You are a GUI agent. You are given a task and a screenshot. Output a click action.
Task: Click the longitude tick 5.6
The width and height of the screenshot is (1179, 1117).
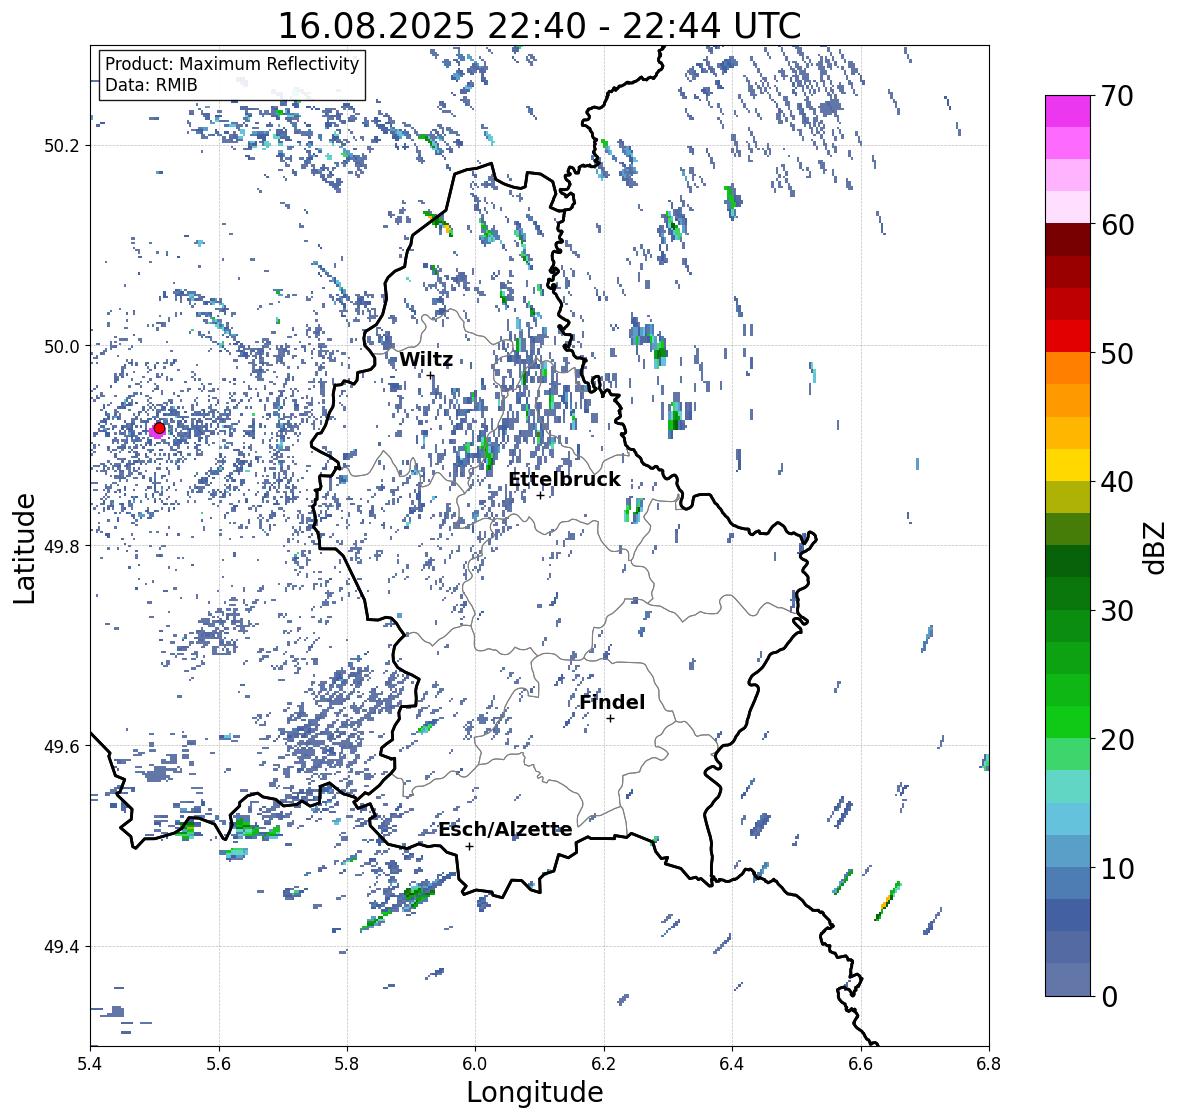(219, 1063)
